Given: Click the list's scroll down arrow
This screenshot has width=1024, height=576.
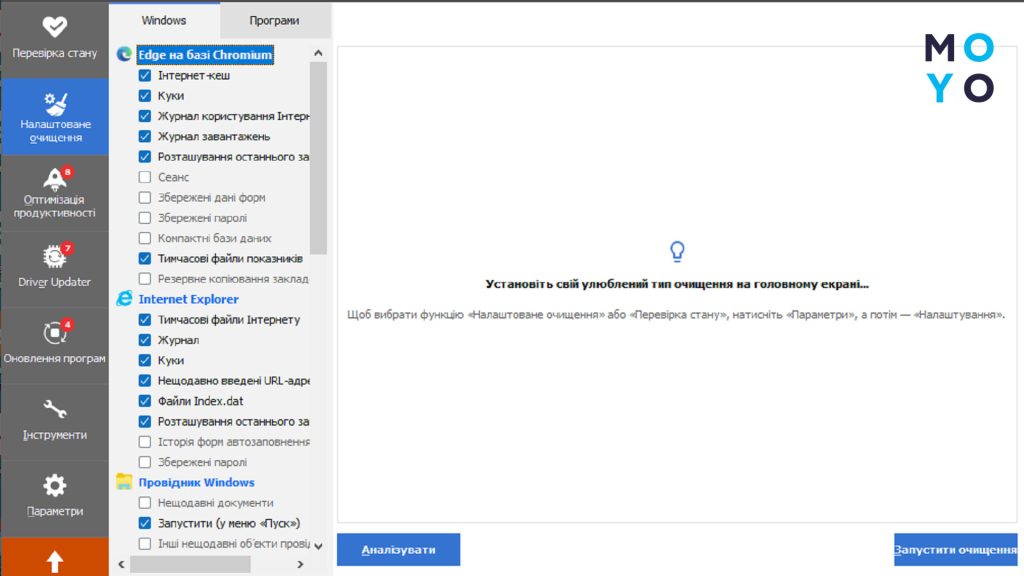Looking at the screenshot, I should click(x=318, y=546).
